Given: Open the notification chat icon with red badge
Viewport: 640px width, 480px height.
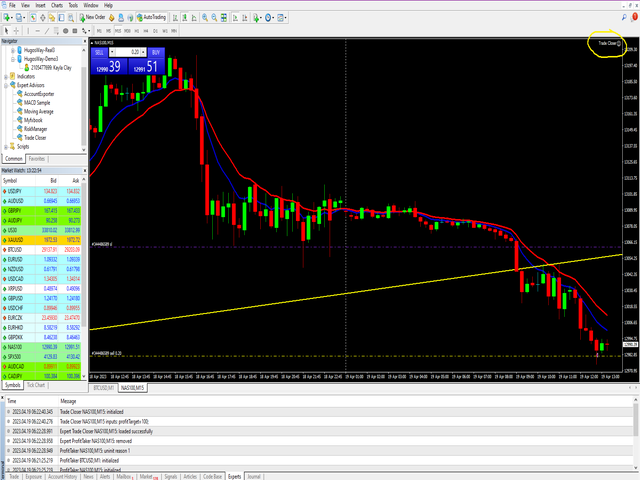Looking at the screenshot, I should [634, 17].
